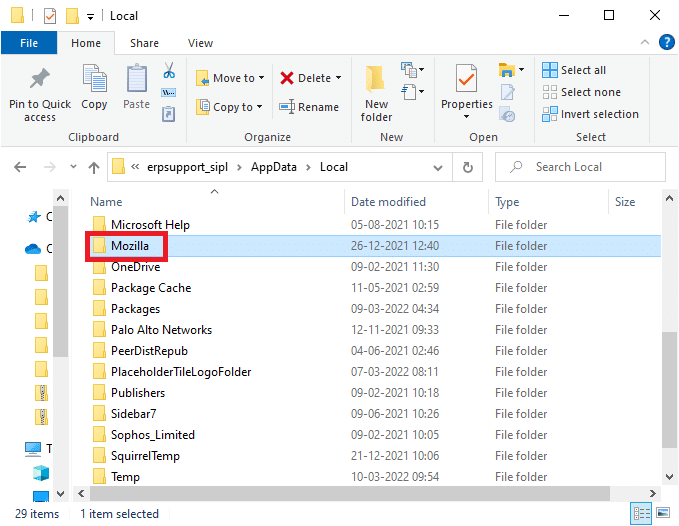The height and width of the screenshot is (526, 679).
Task: Select the Palo Alto Networks folder
Action: pyautogui.click(x=161, y=330)
